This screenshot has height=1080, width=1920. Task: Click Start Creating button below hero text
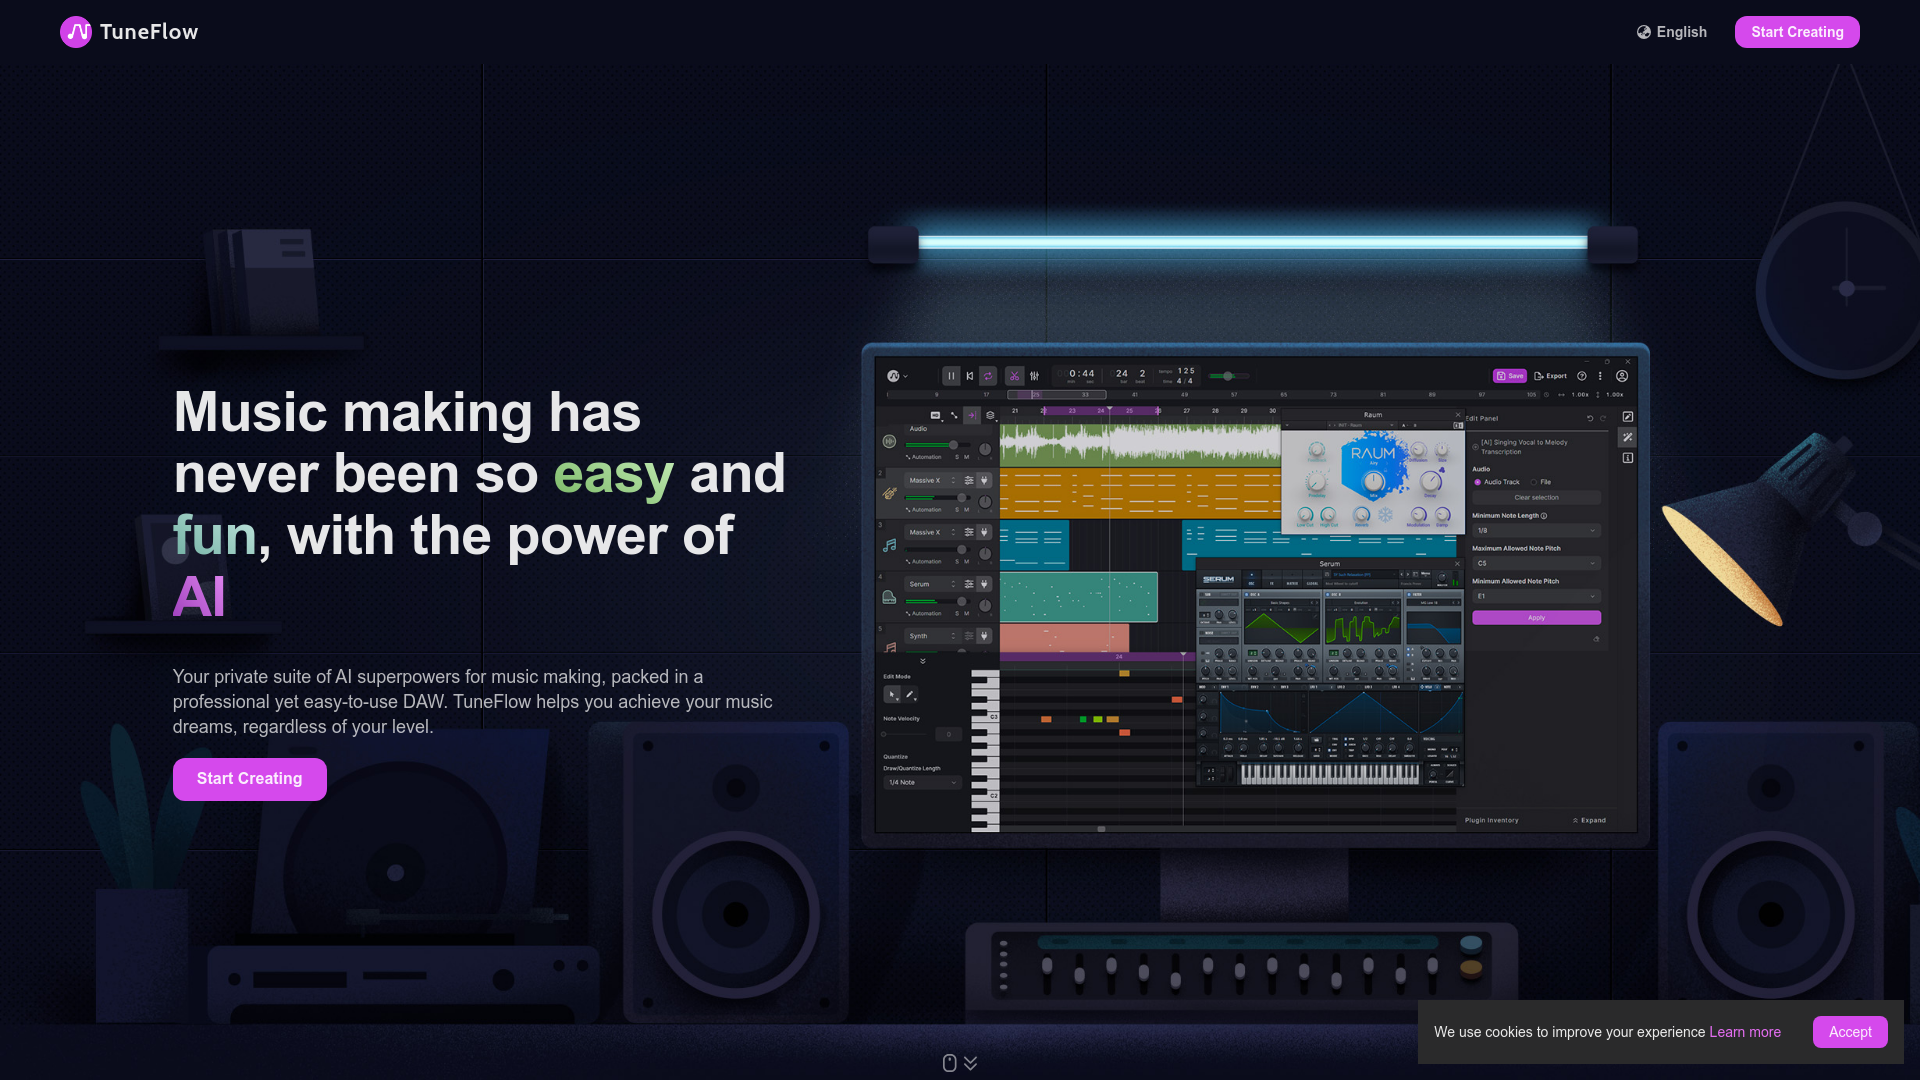click(249, 779)
